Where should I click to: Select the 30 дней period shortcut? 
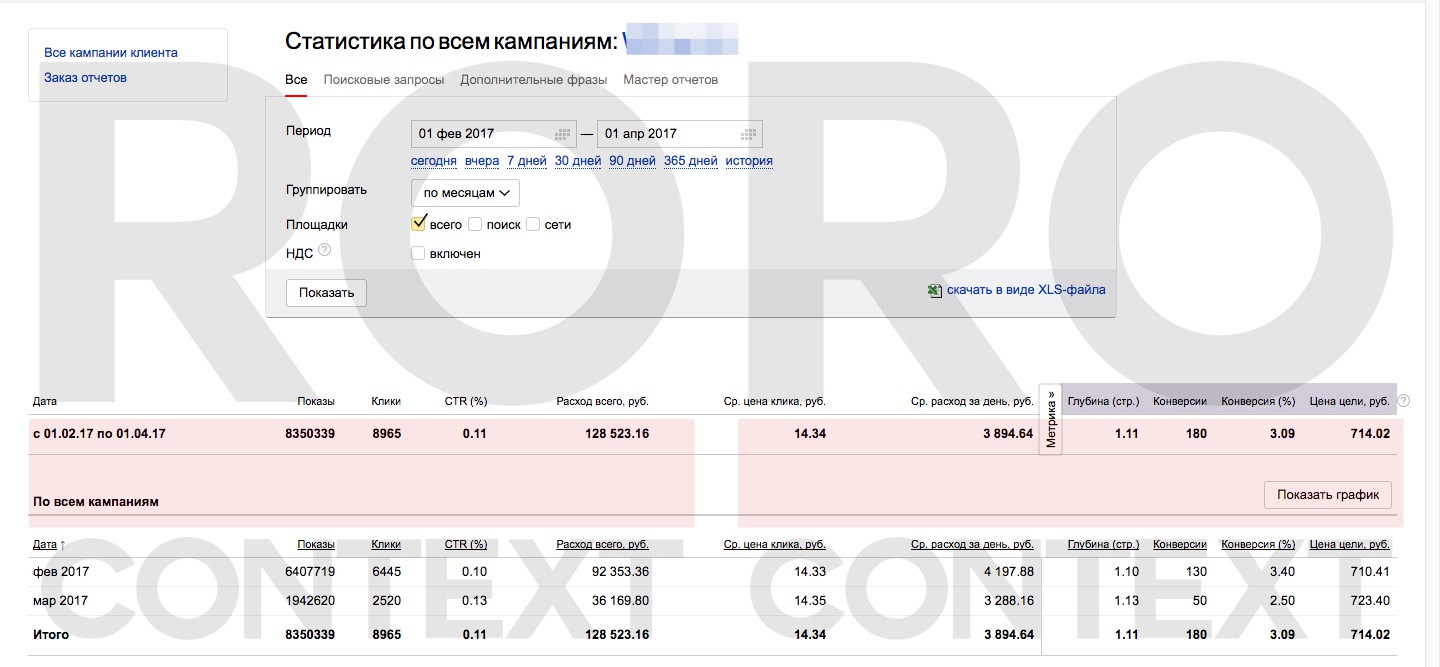coord(578,161)
